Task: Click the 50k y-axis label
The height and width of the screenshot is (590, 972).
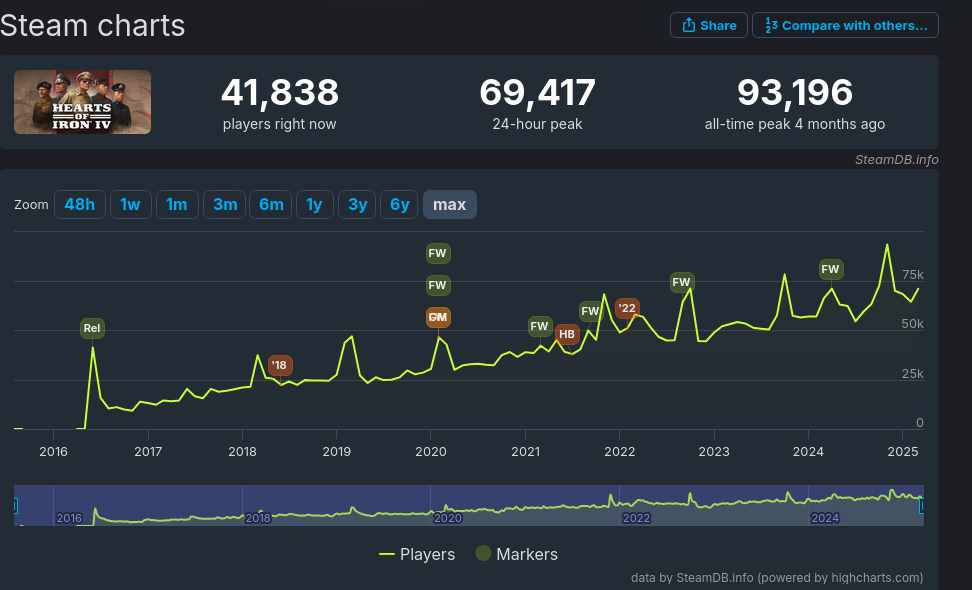Action: [912, 324]
